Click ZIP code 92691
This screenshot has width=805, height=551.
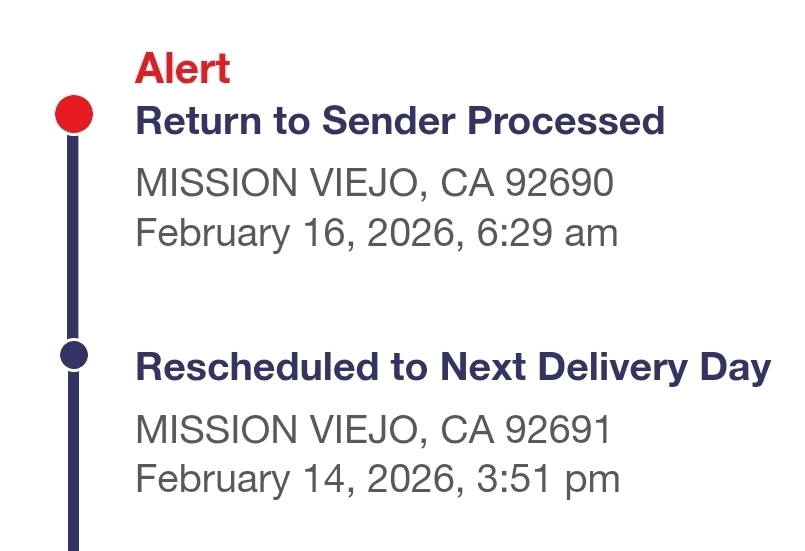click(559, 429)
